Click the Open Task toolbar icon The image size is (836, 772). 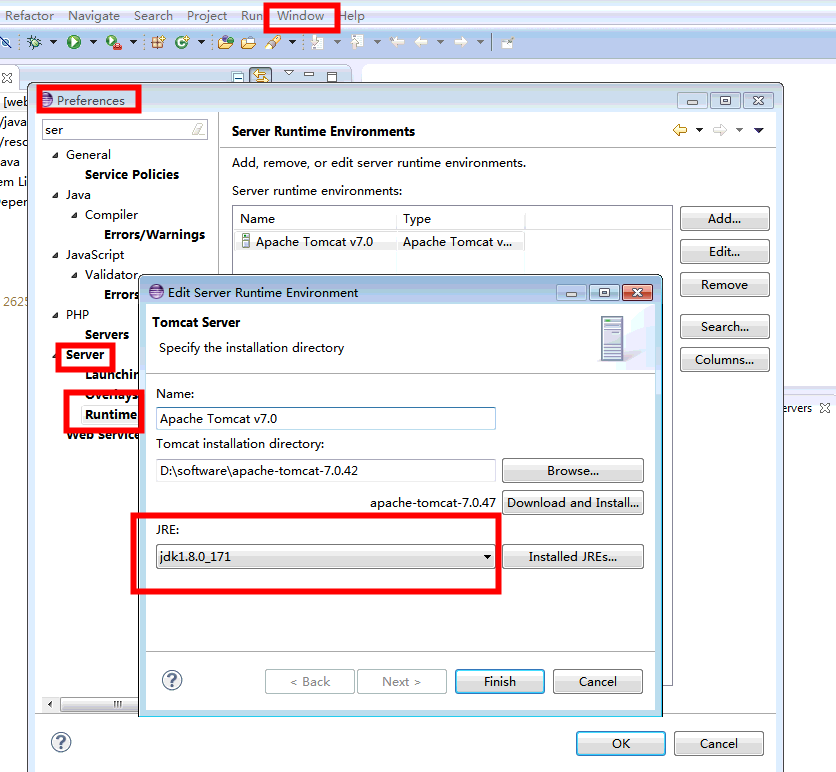point(248,43)
